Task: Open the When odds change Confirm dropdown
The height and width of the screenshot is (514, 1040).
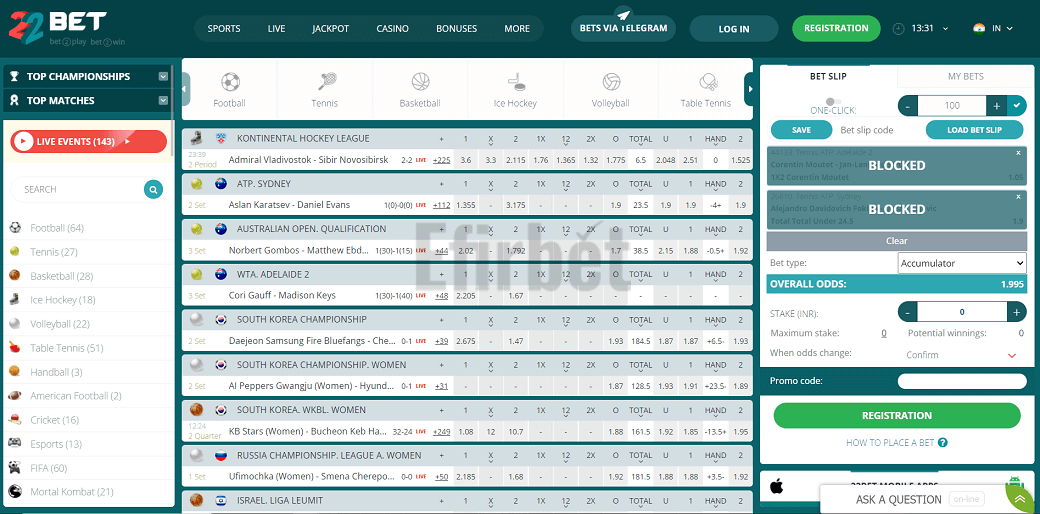Action: (x=960, y=355)
